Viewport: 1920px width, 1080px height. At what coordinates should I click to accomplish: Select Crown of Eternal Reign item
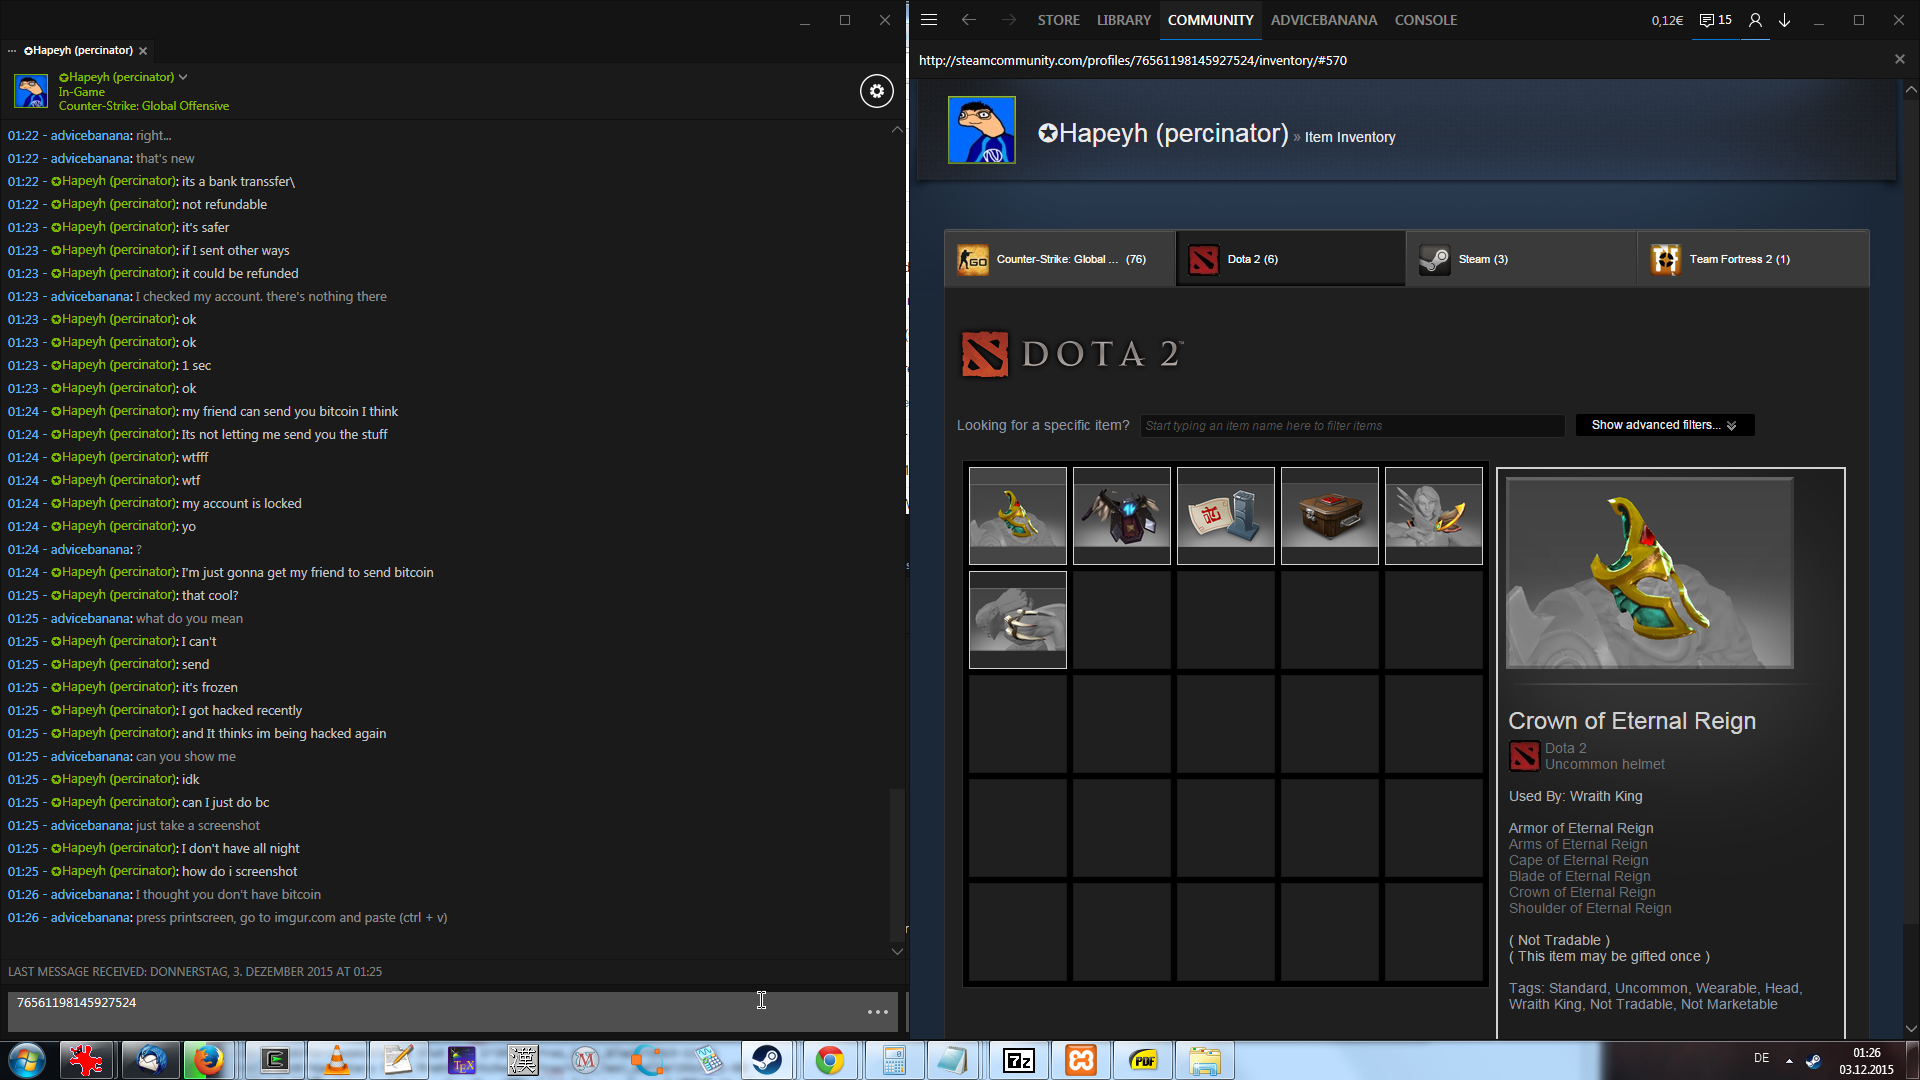(x=1017, y=516)
